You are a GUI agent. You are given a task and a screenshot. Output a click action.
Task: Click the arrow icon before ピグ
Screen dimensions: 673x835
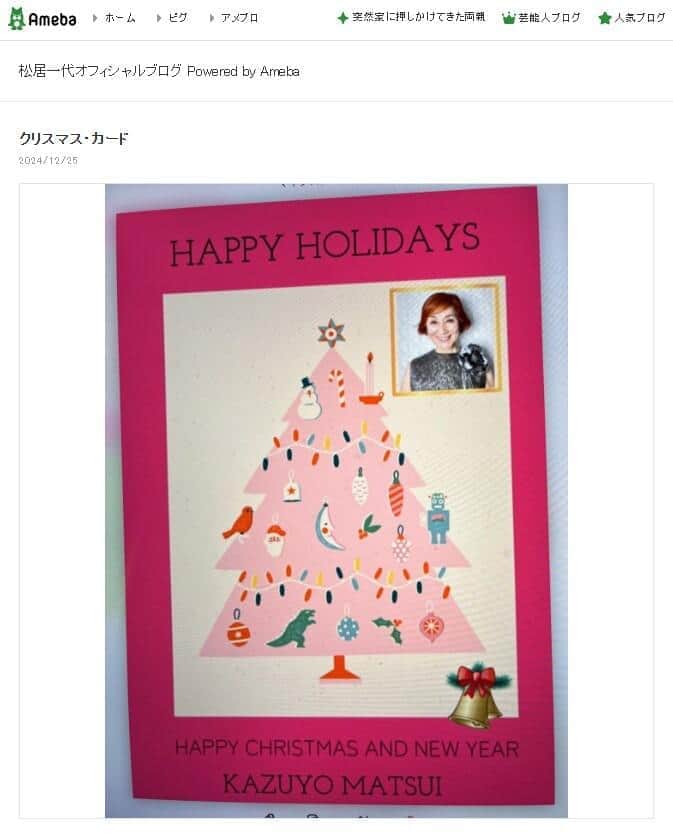tap(159, 18)
